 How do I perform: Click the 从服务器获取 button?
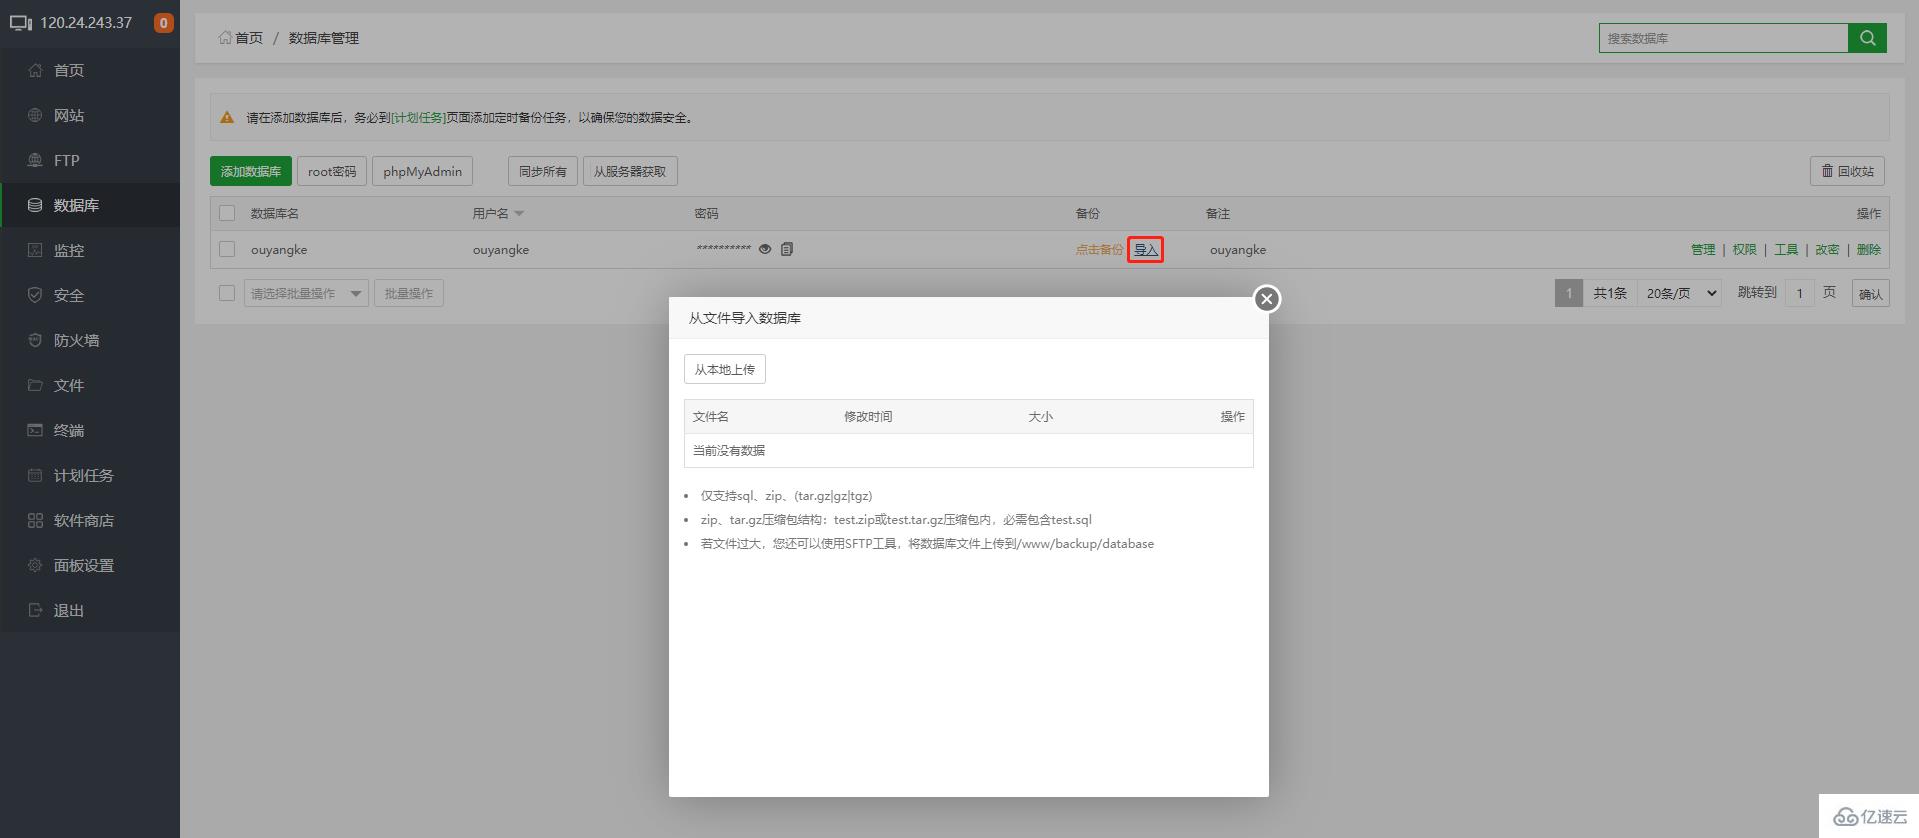pyautogui.click(x=630, y=171)
